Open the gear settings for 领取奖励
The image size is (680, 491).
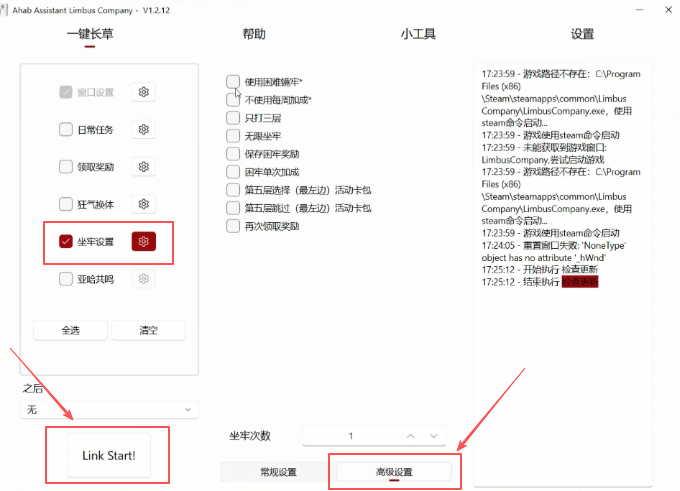tap(145, 167)
